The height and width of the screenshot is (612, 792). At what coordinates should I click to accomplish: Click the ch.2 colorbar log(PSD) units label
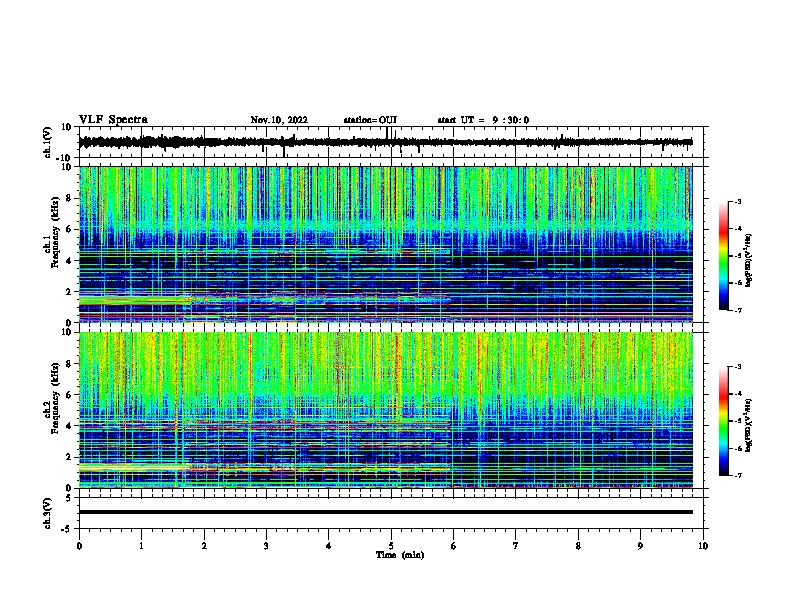point(749,426)
